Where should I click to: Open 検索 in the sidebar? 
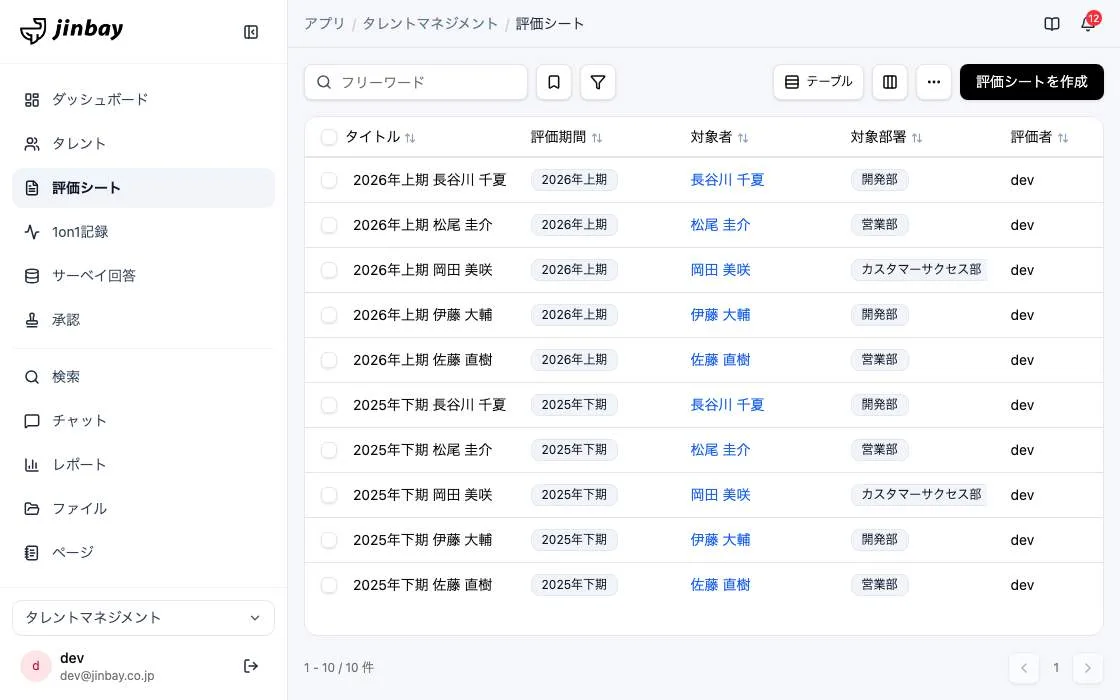[x=144, y=376]
